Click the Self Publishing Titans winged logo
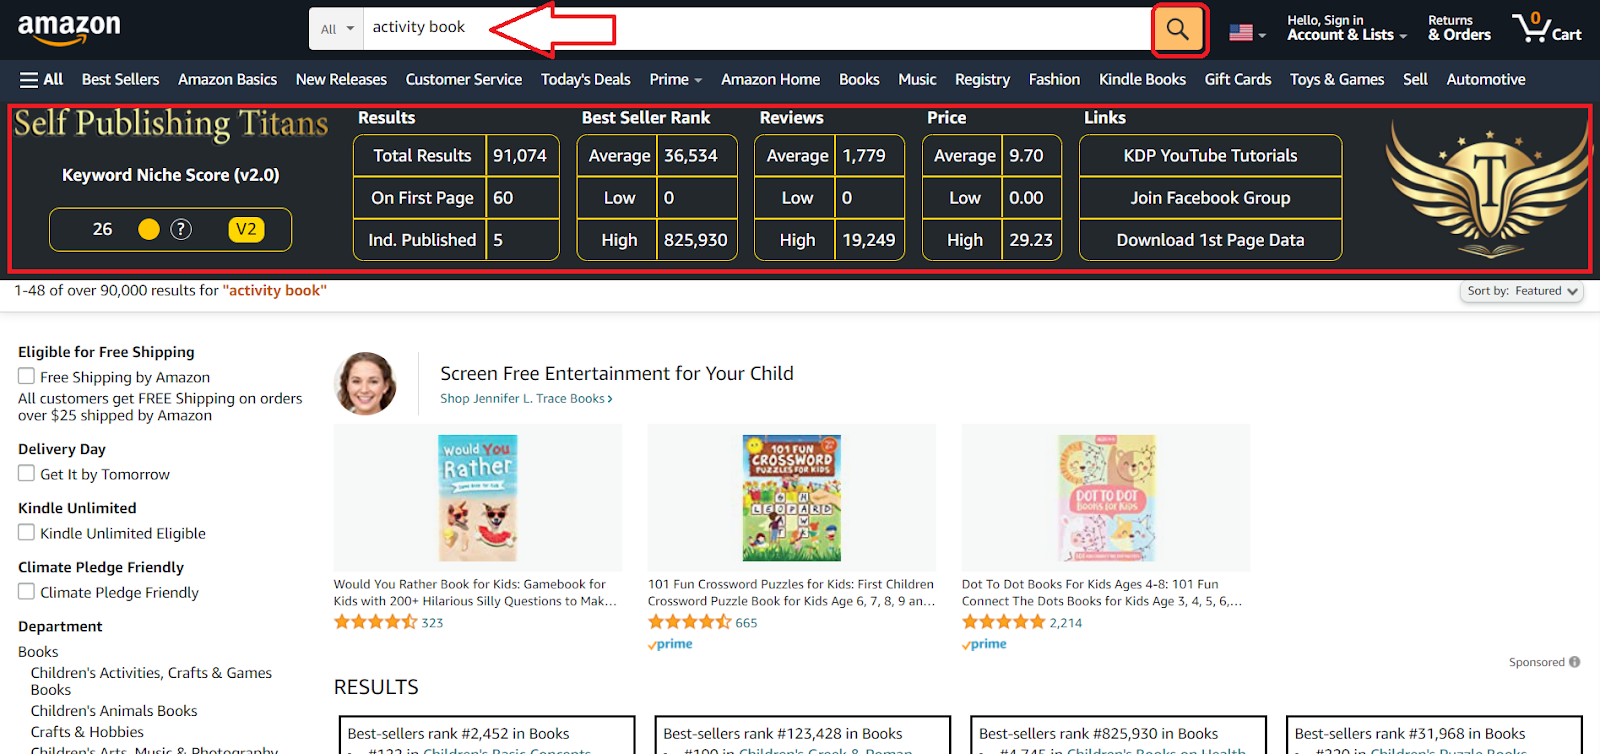 click(1487, 188)
